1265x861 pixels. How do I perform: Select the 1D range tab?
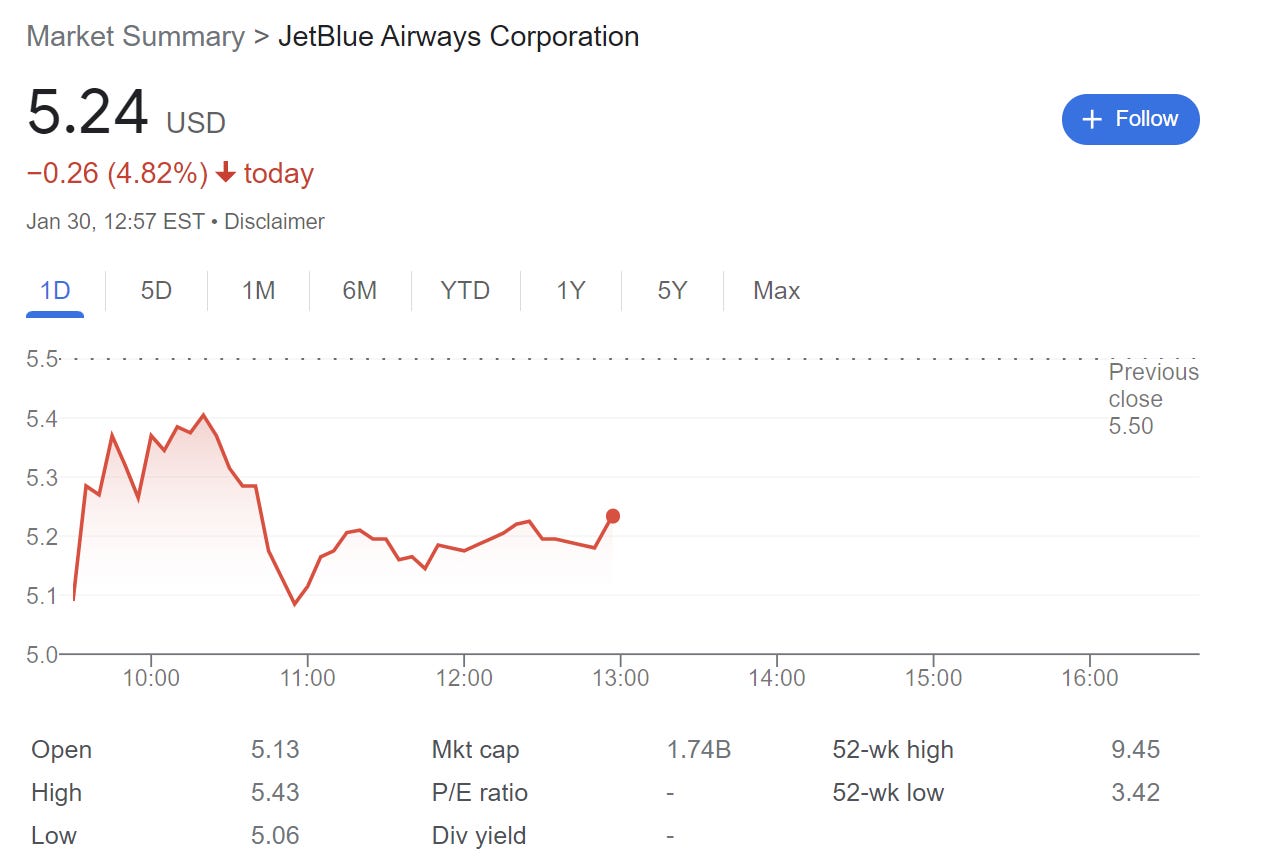[x=55, y=291]
